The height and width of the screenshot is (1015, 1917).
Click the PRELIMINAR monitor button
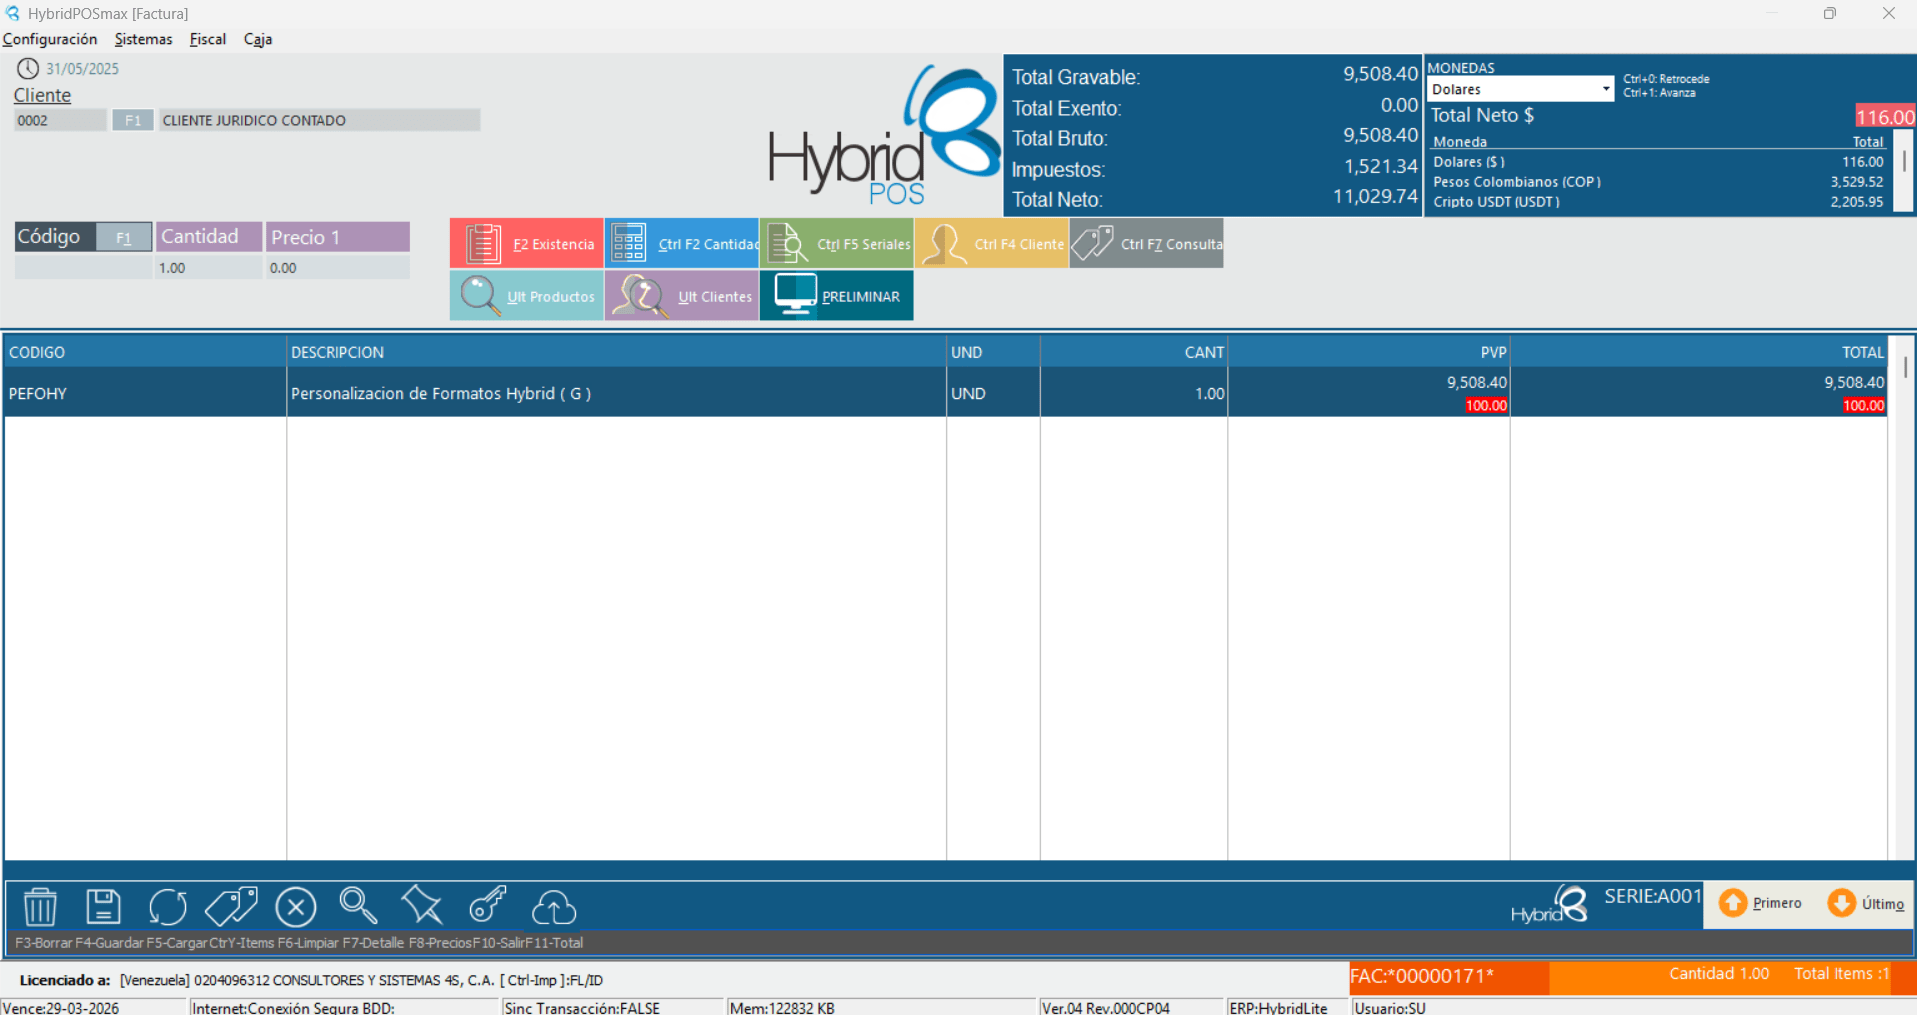(837, 296)
